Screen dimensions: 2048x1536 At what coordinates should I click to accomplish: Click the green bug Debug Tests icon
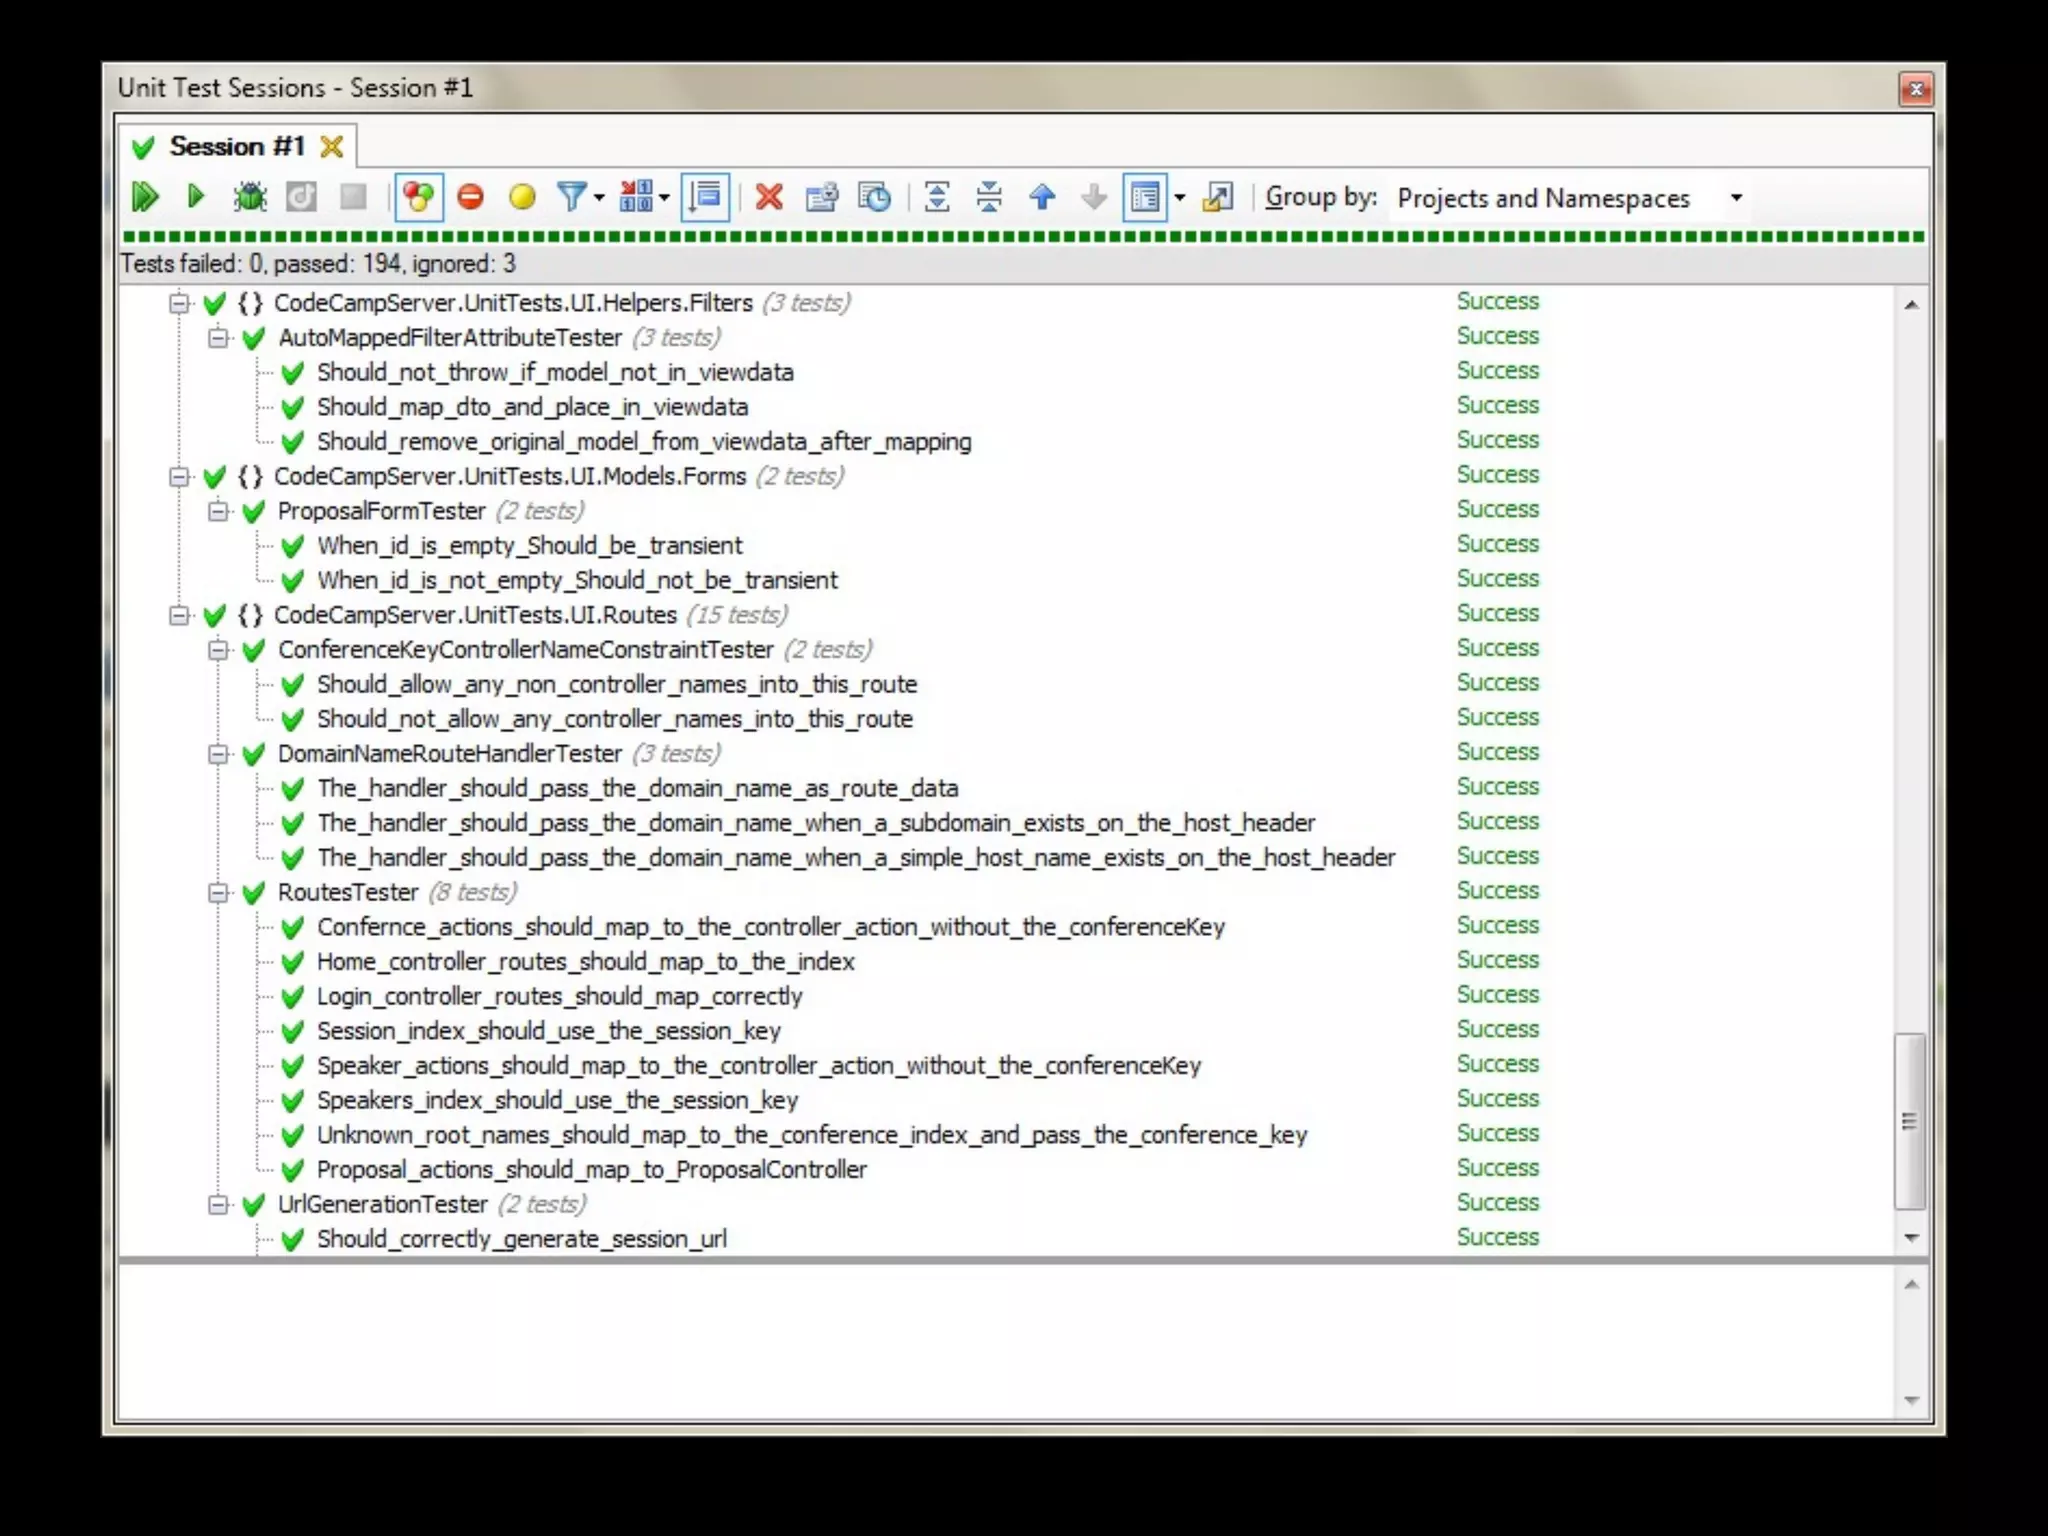click(x=249, y=197)
